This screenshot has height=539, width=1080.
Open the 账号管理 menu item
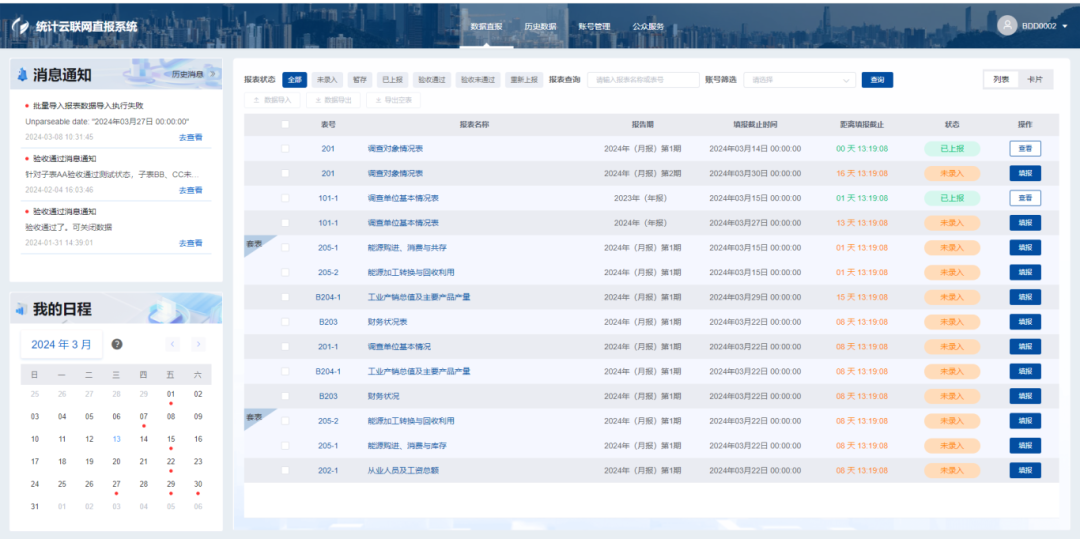point(594,27)
